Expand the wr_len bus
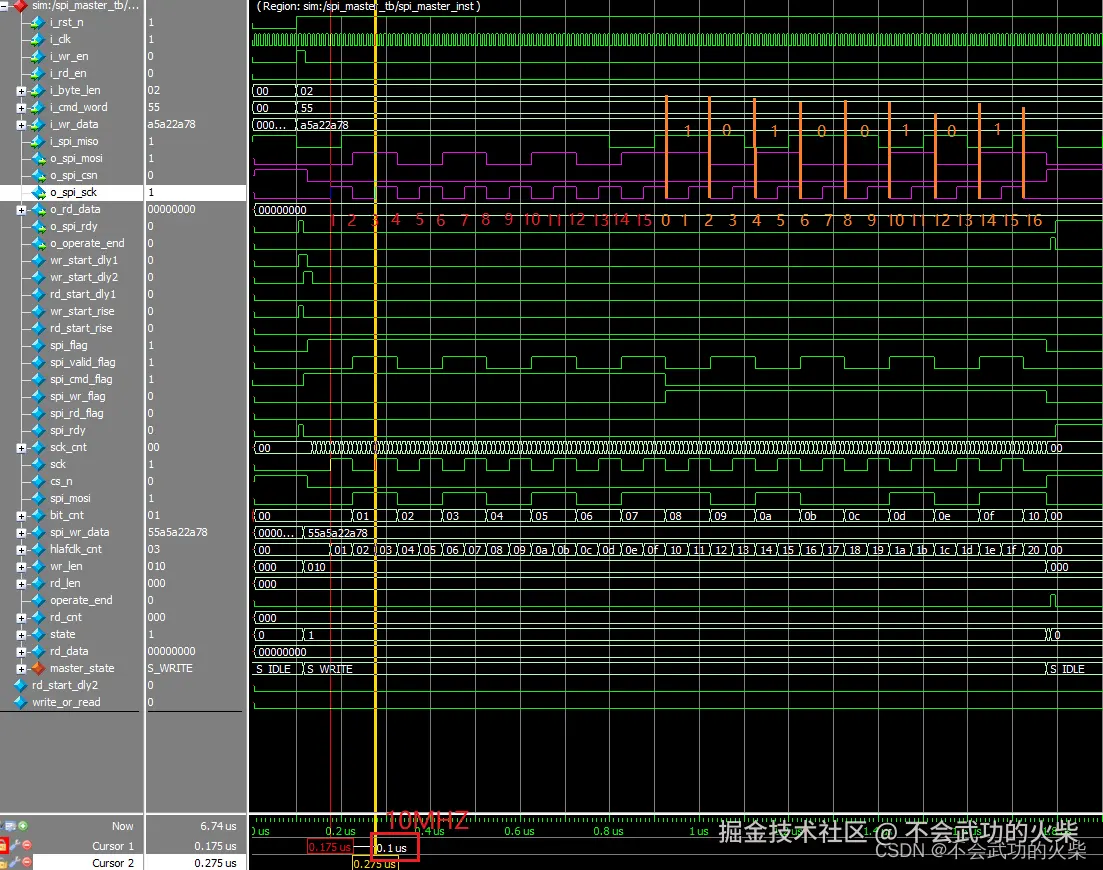This screenshot has height=870, width=1103. point(21,566)
